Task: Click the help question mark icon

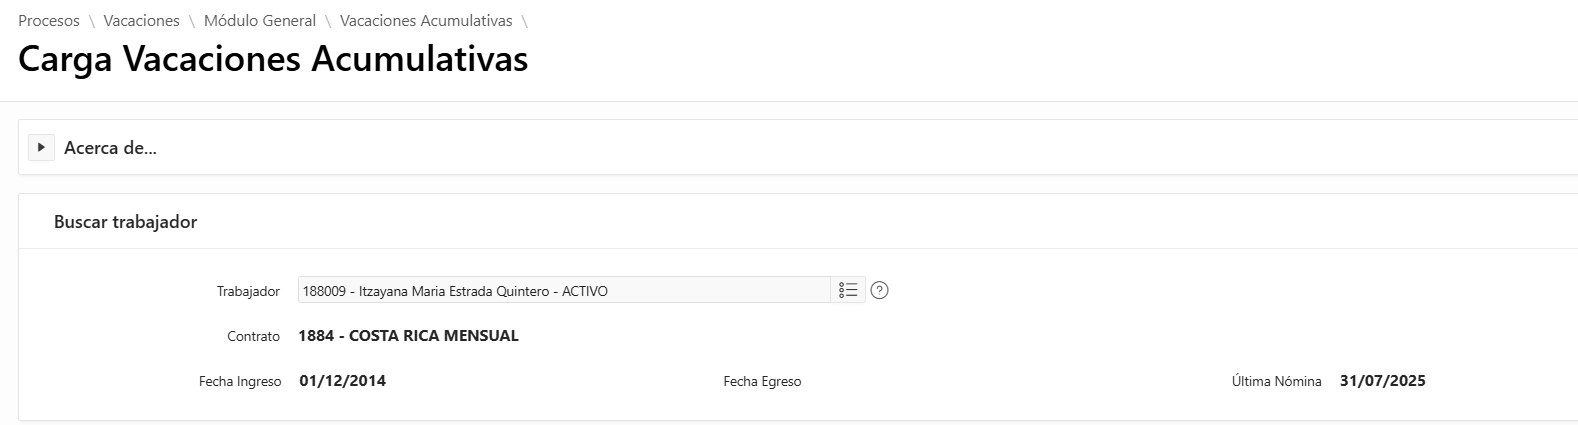Action: click(880, 291)
